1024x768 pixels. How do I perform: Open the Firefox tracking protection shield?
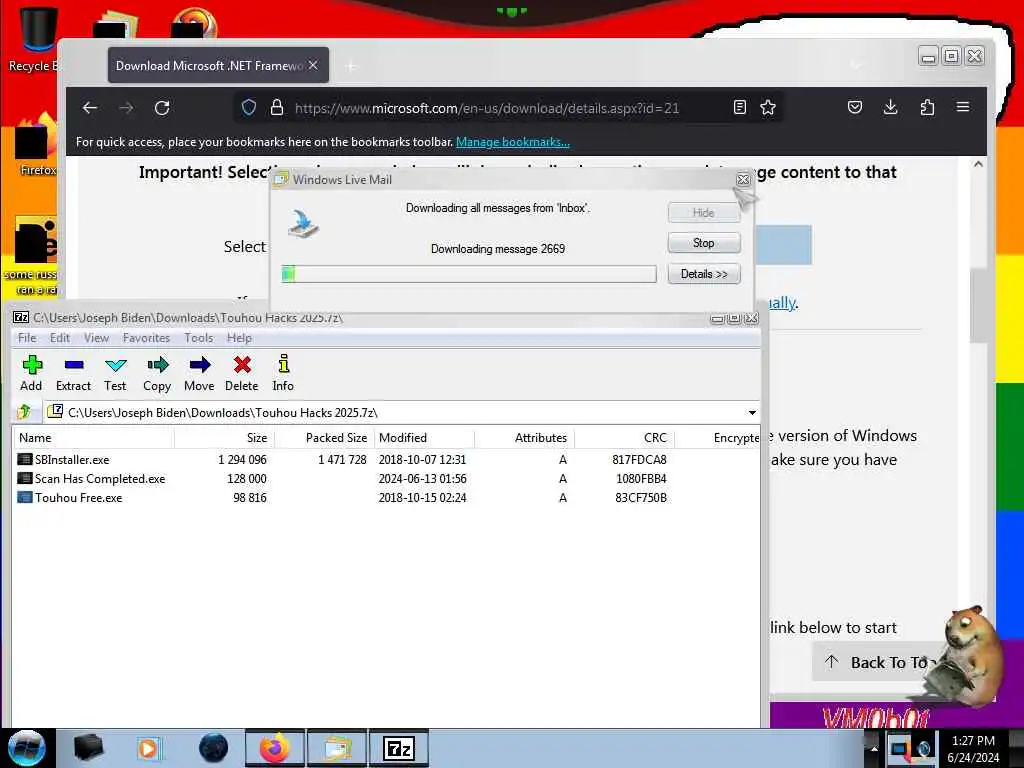(x=249, y=108)
